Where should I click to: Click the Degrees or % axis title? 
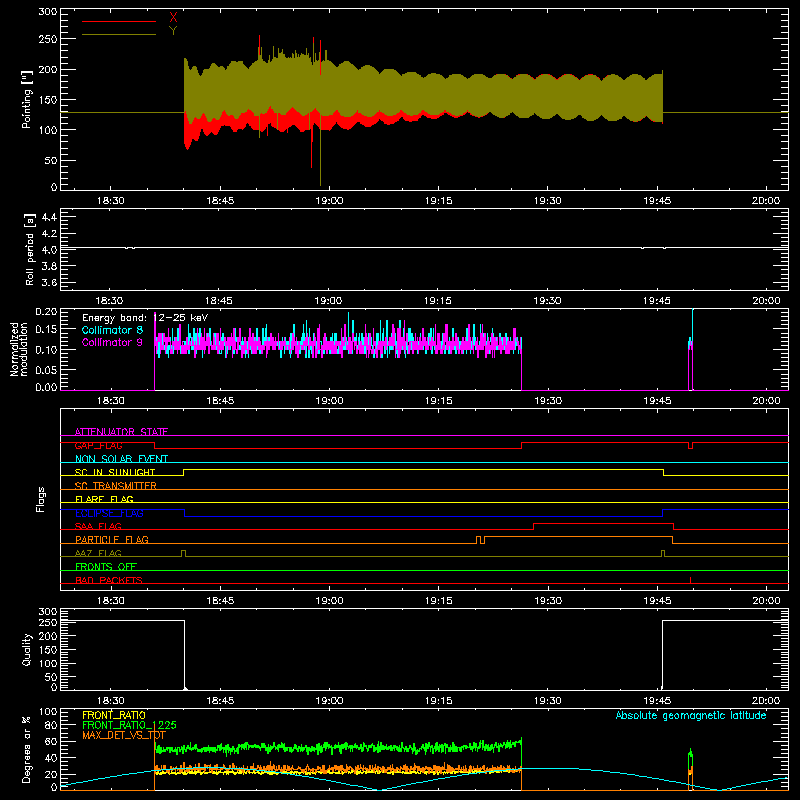pyautogui.click(x=27, y=749)
